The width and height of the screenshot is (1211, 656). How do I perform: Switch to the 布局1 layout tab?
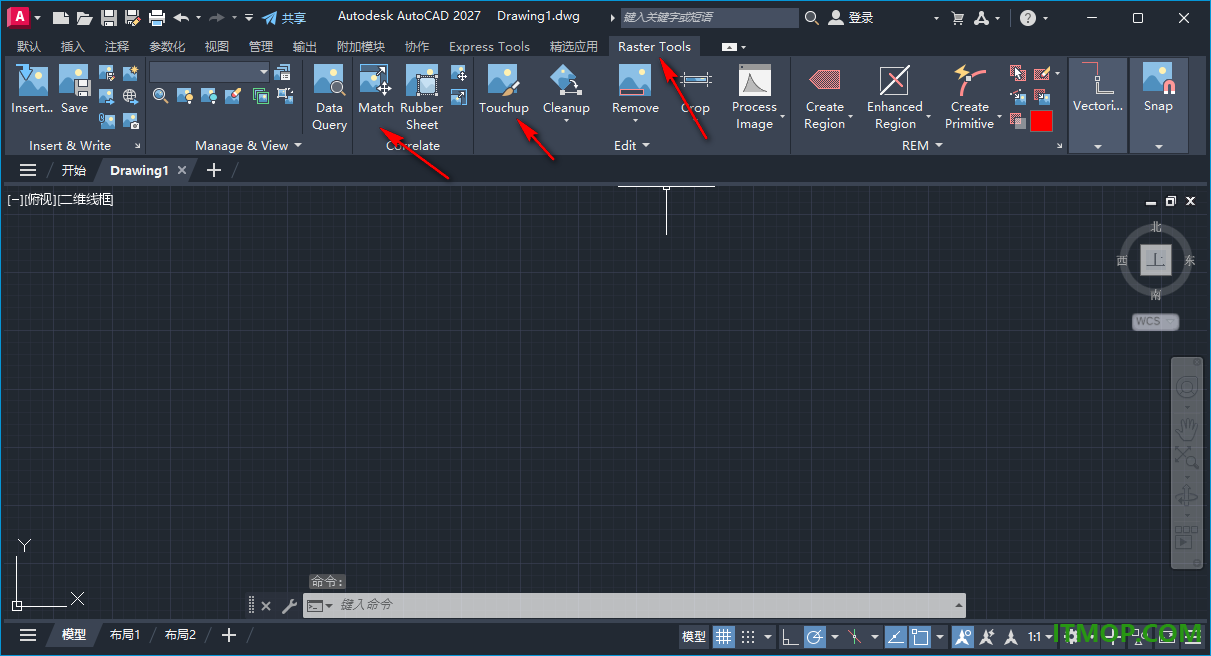click(125, 635)
